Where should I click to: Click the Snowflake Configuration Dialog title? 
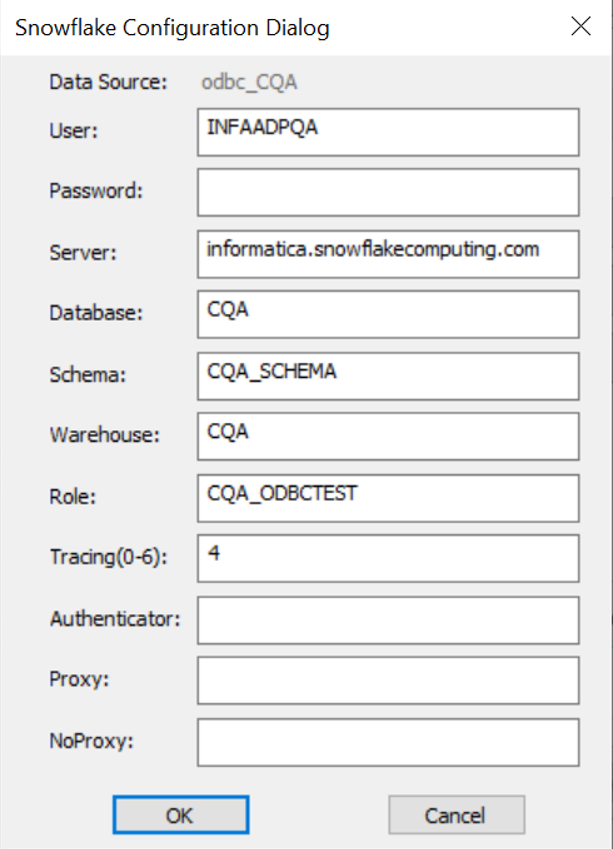click(172, 28)
